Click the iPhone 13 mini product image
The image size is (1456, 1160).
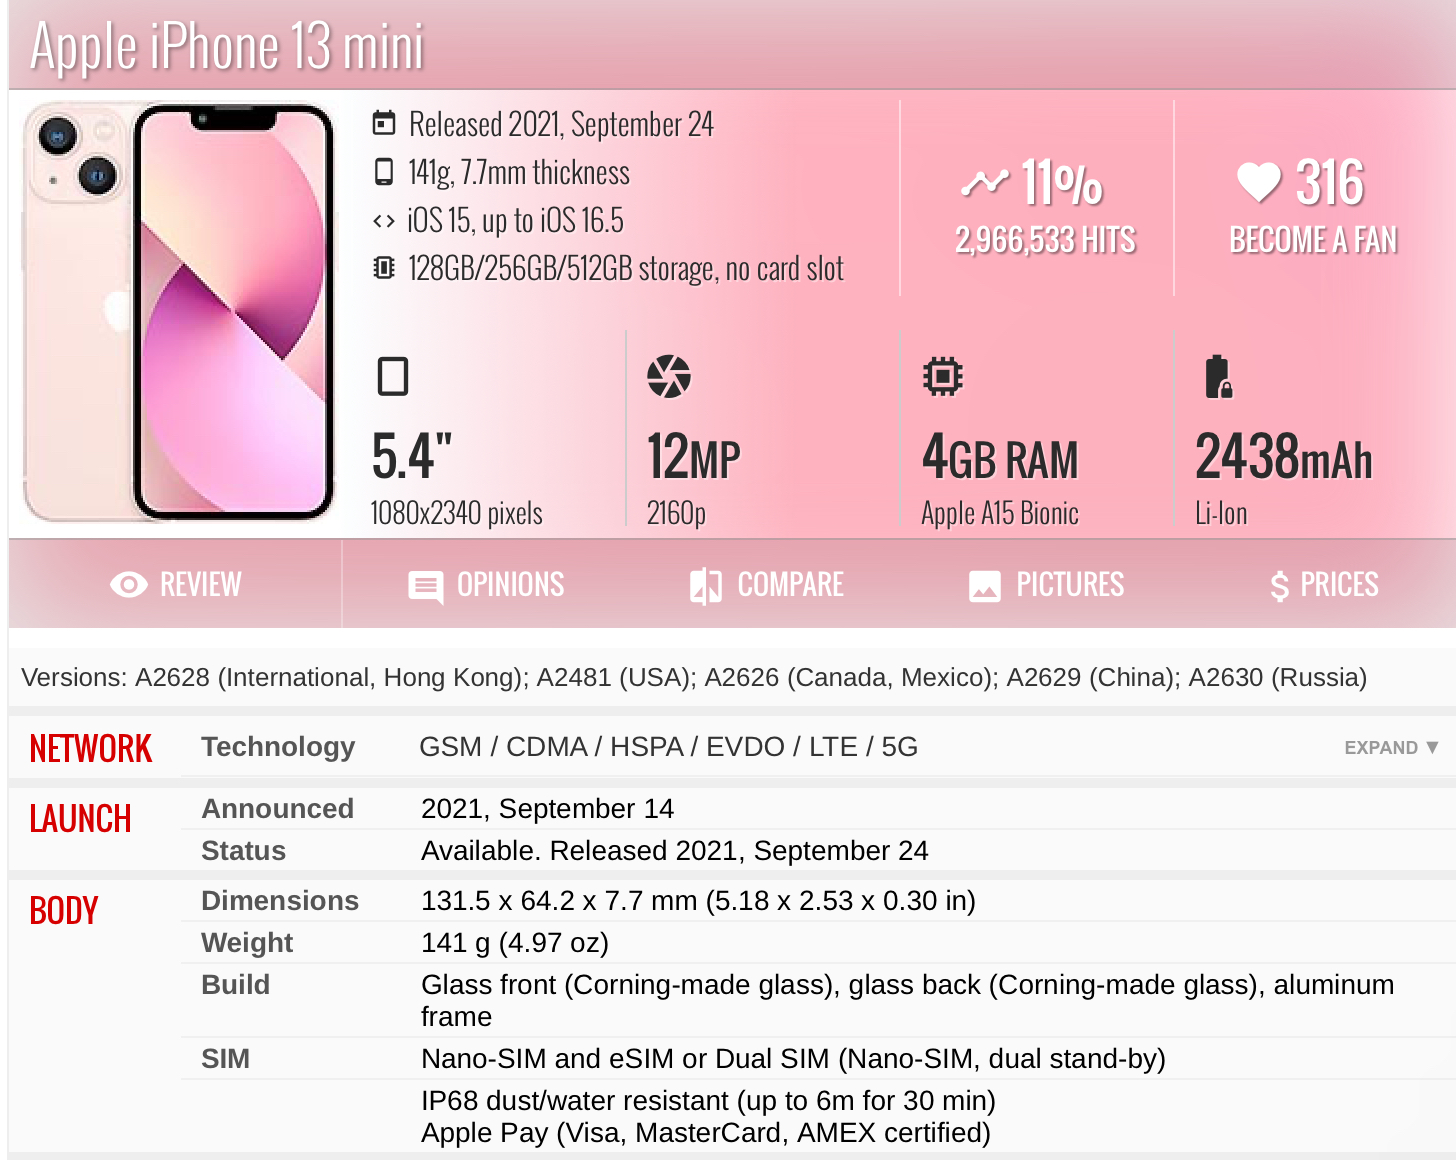click(179, 312)
